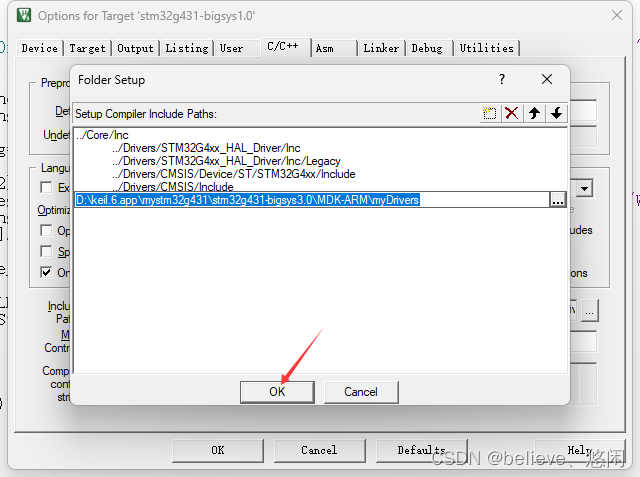Uncheck the checked 'On' checkbox
The height and width of the screenshot is (477, 640).
point(46,272)
